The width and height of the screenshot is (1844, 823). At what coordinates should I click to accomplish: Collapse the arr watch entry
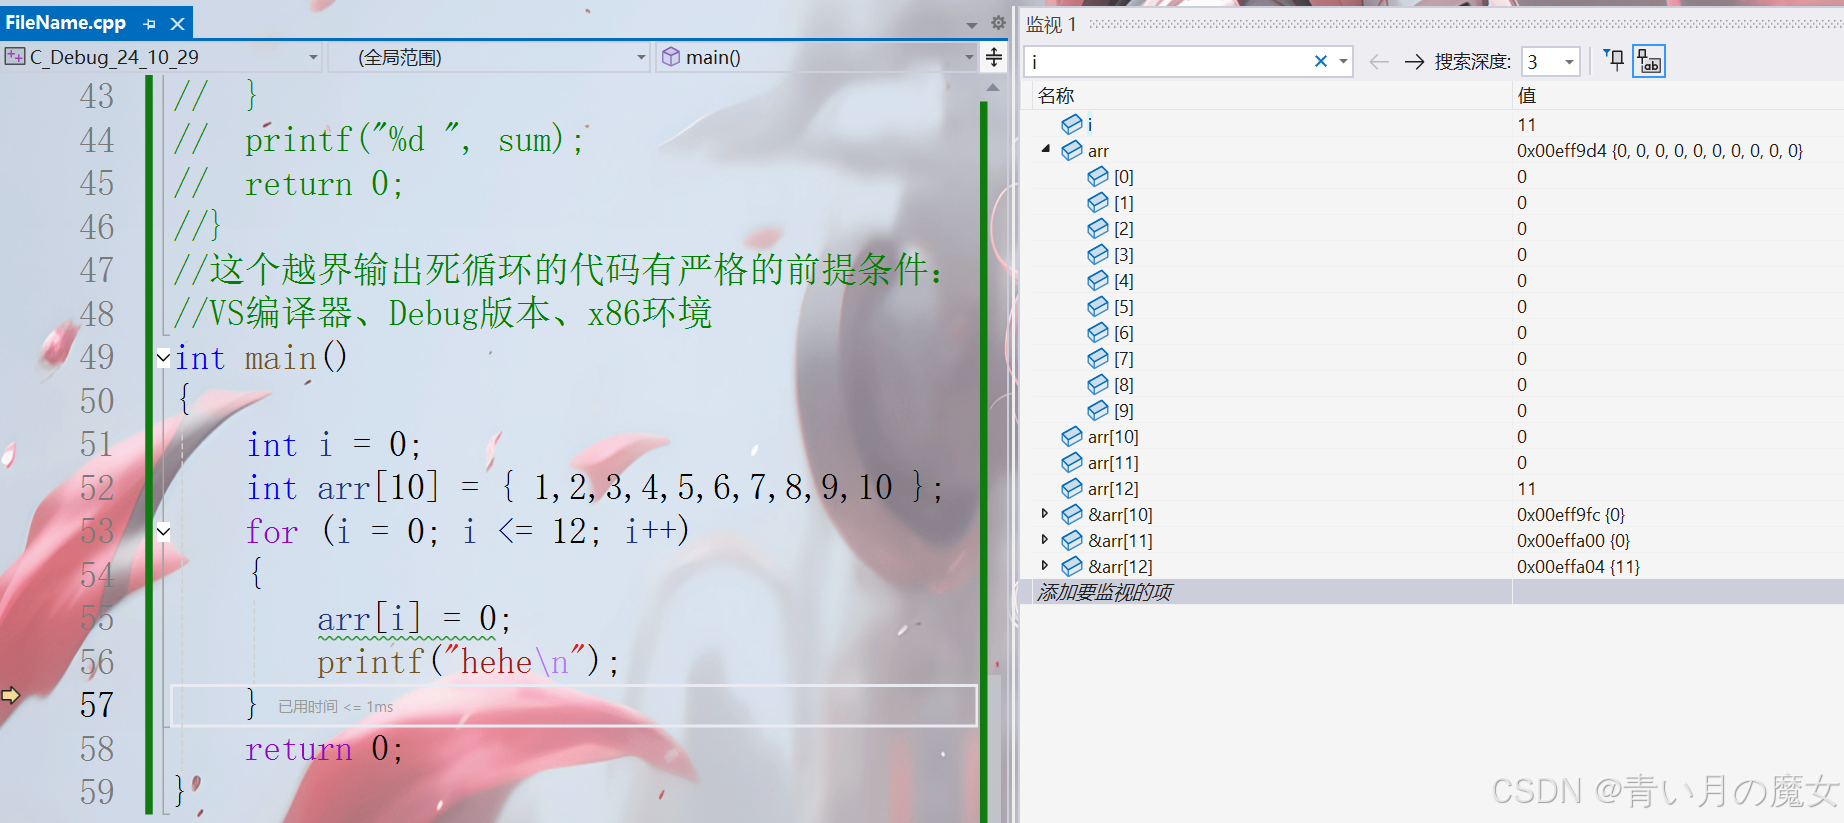[1046, 149]
